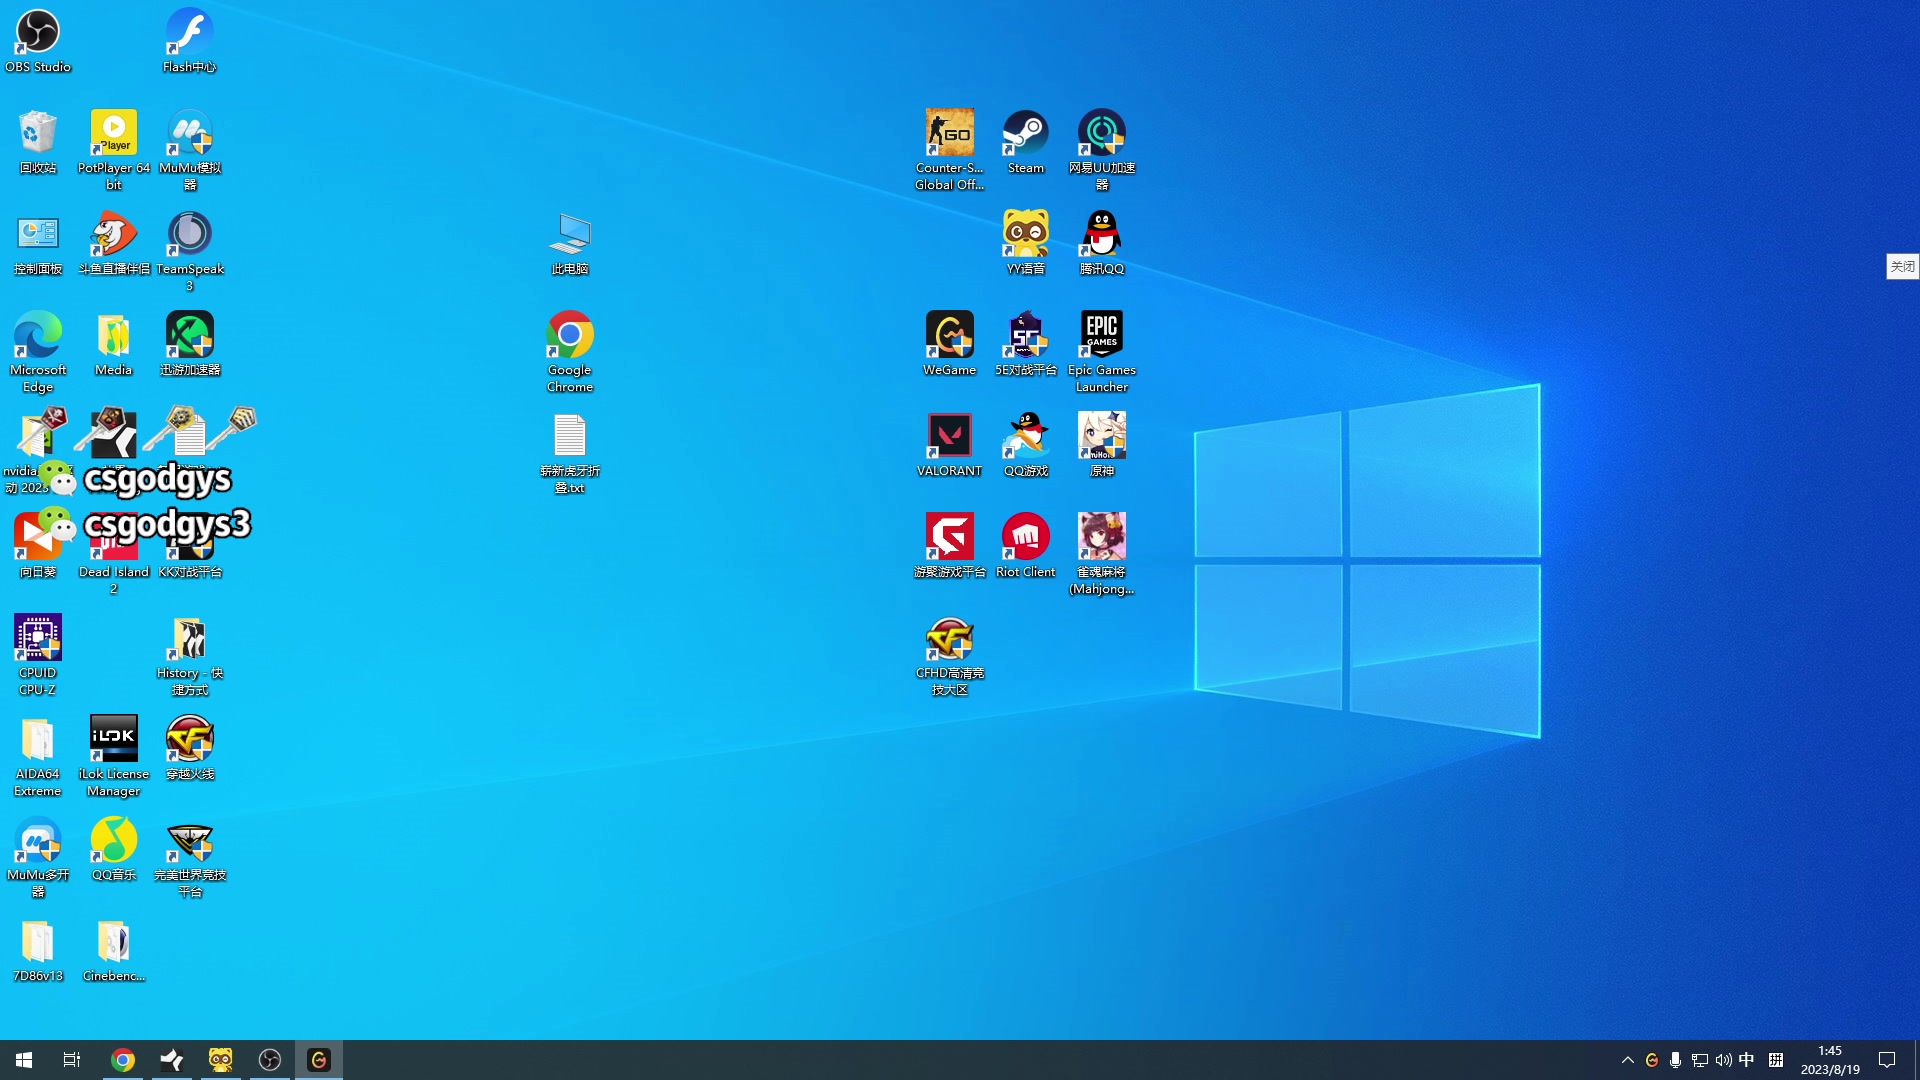1920x1080 pixels.
Task: Open the volume control in tray
Action: coord(1724,1060)
